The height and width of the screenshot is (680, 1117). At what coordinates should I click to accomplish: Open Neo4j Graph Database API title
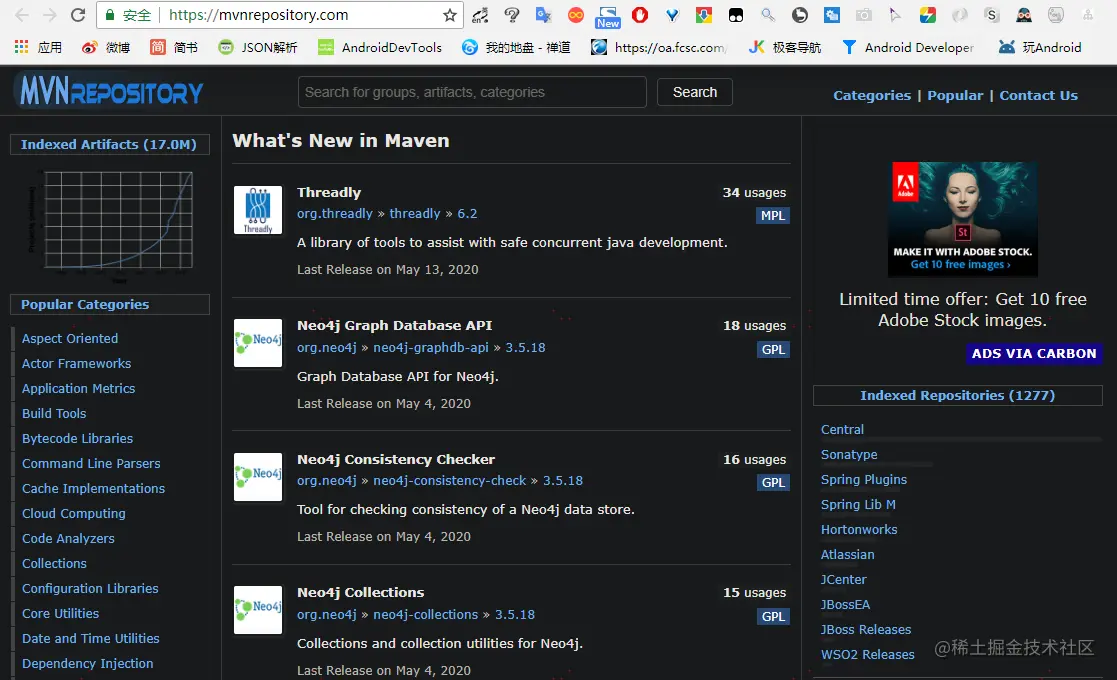click(395, 325)
